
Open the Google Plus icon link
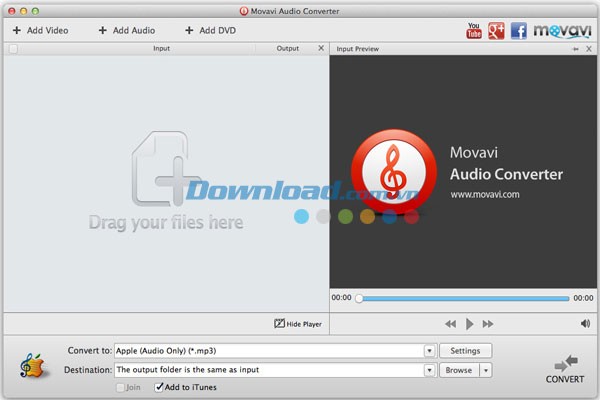[496, 31]
